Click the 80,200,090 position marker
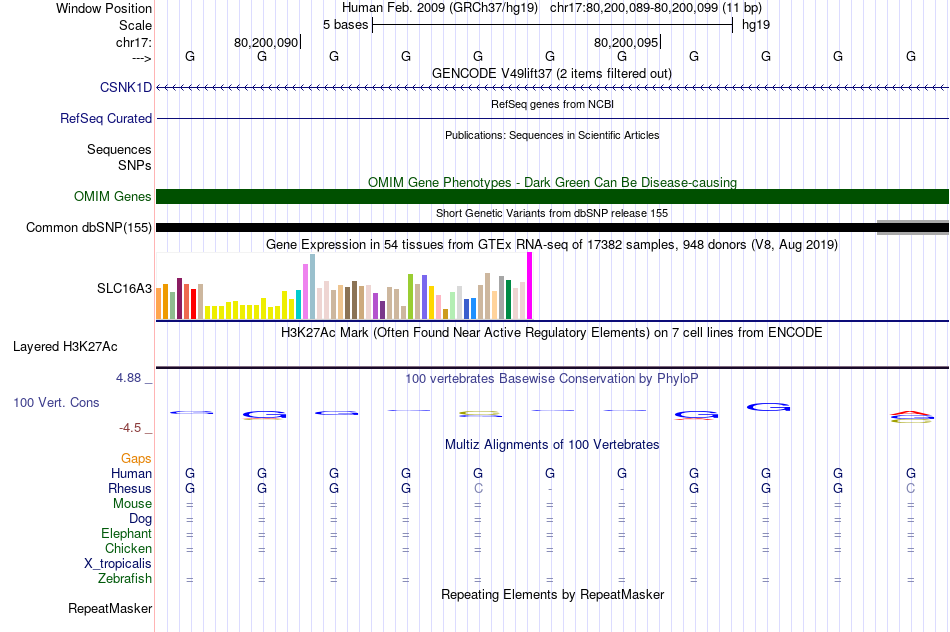Image resolution: width=950 pixels, height=632 pixels. pos(266,42)
